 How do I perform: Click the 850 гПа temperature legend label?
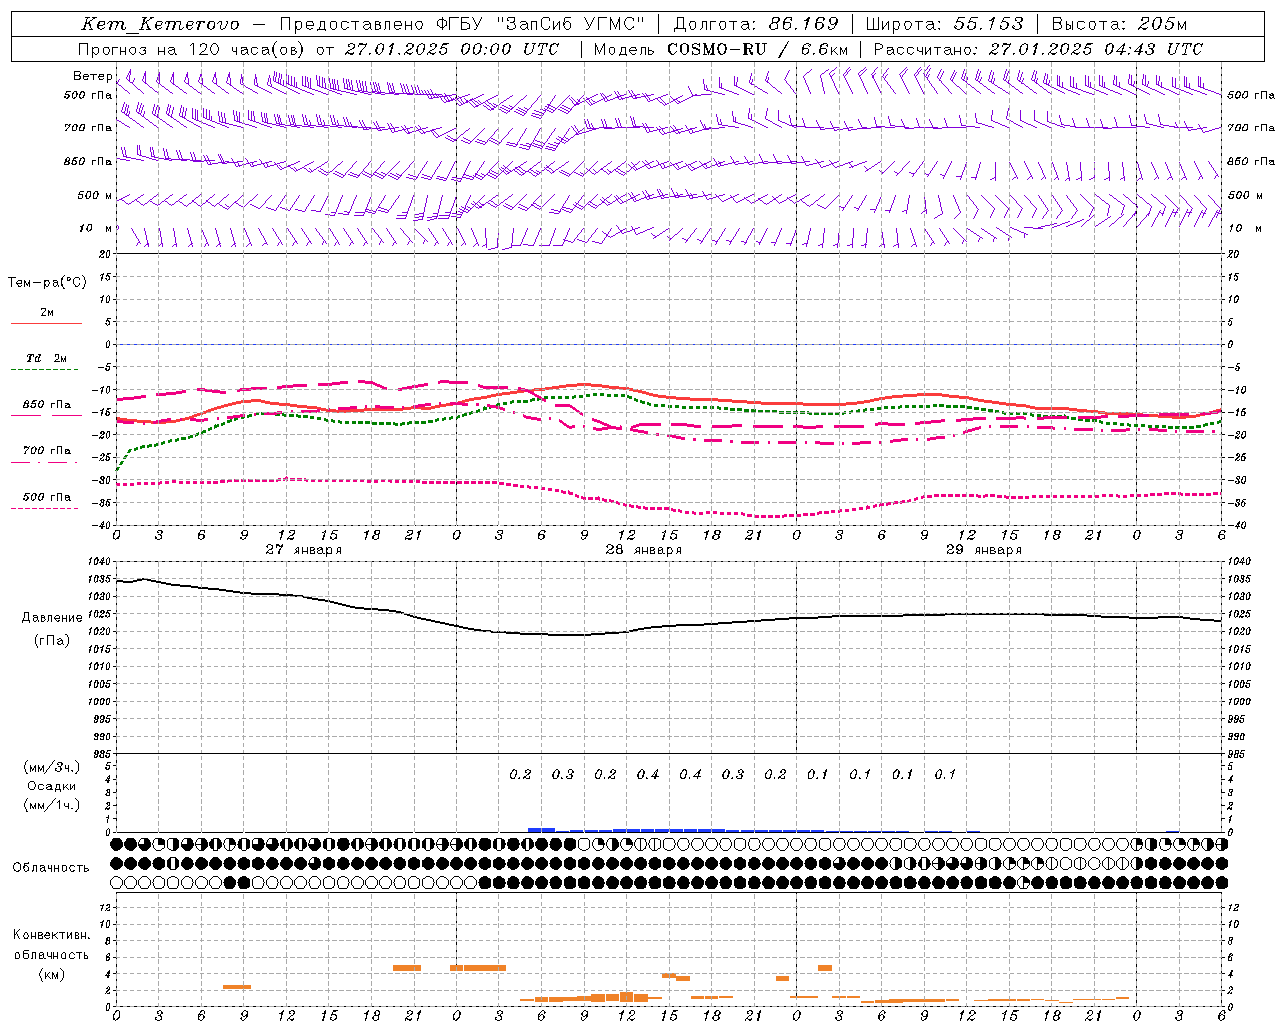tap(47, 405)
